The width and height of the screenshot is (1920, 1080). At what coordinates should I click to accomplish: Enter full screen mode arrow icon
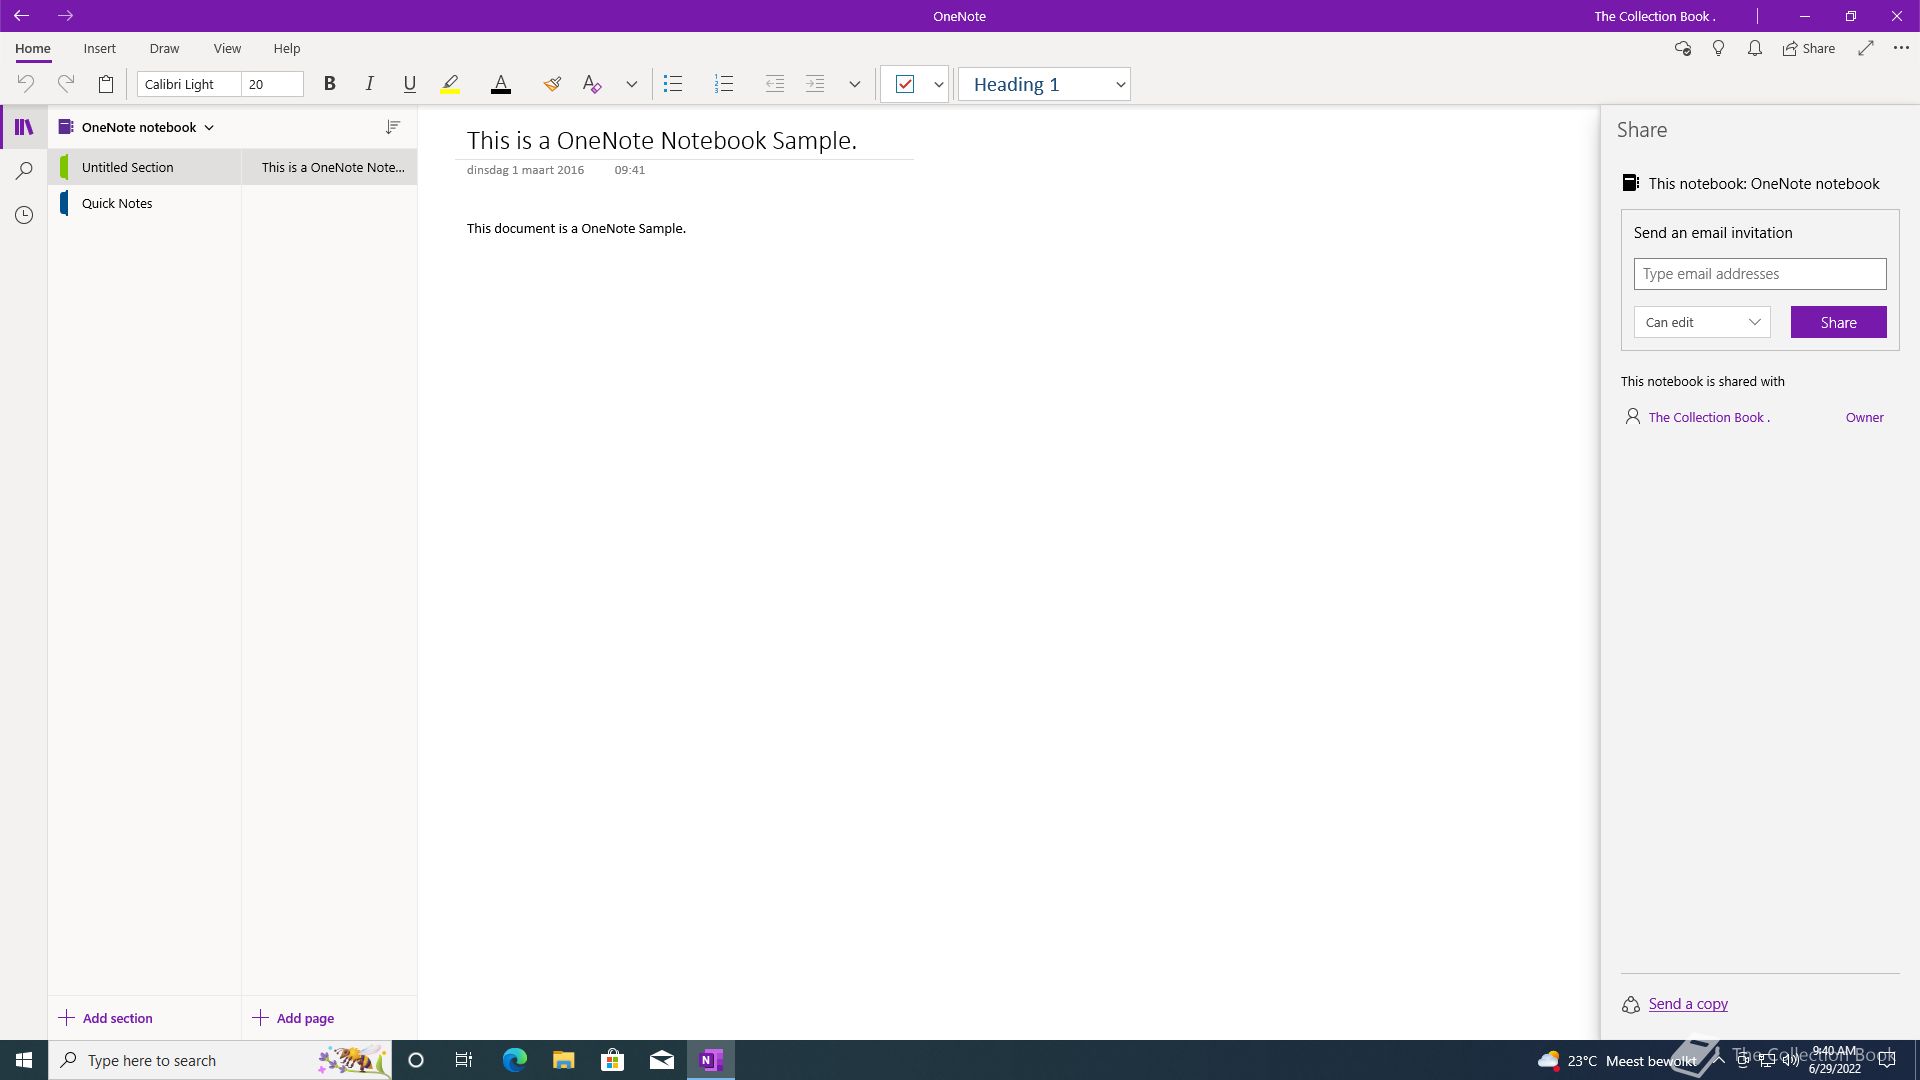[x=1866, y=48]
